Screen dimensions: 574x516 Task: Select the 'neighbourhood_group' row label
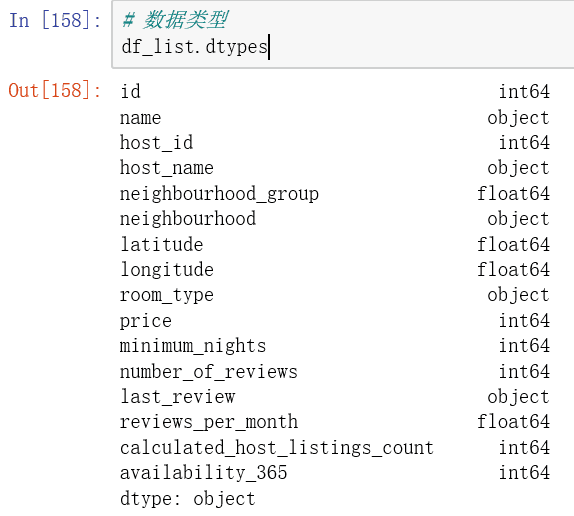pyautogui.click(x=219, y=194)
